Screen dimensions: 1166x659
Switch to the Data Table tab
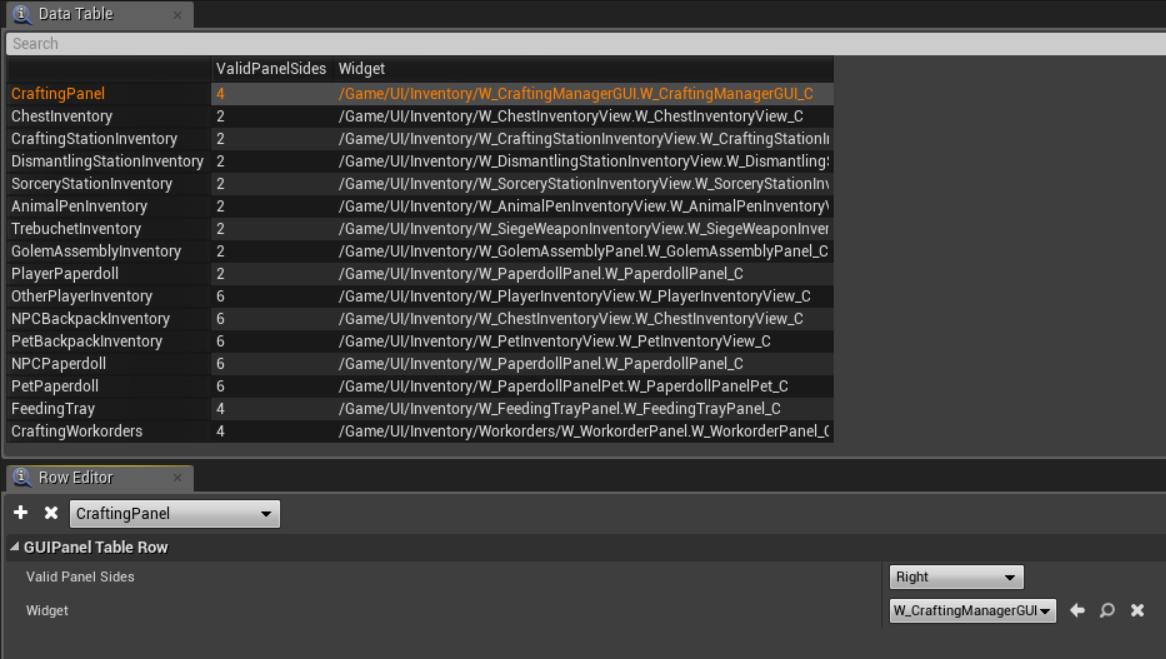(x=76, y=14)
